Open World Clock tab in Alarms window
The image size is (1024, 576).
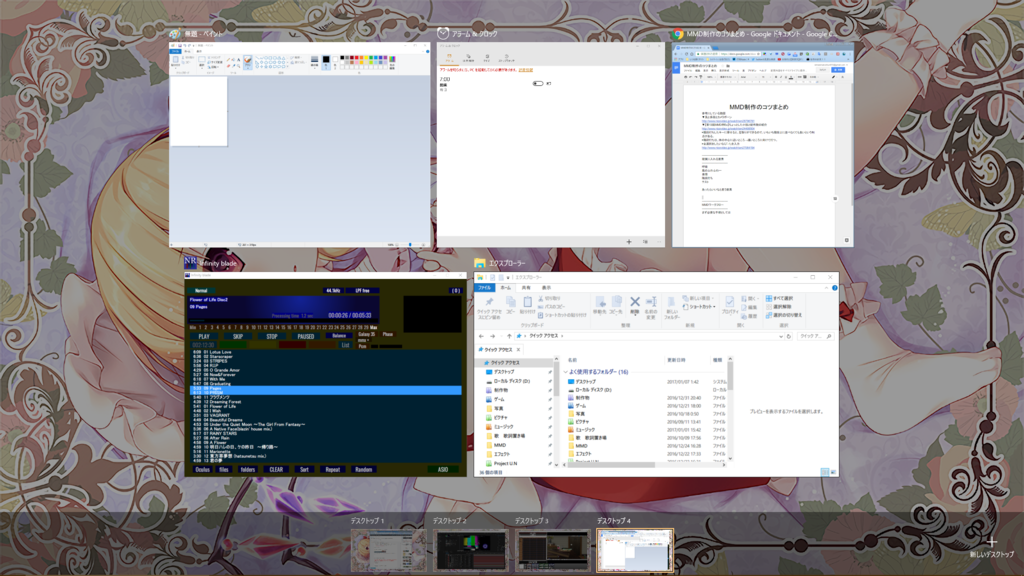click(x=468, y=58)
